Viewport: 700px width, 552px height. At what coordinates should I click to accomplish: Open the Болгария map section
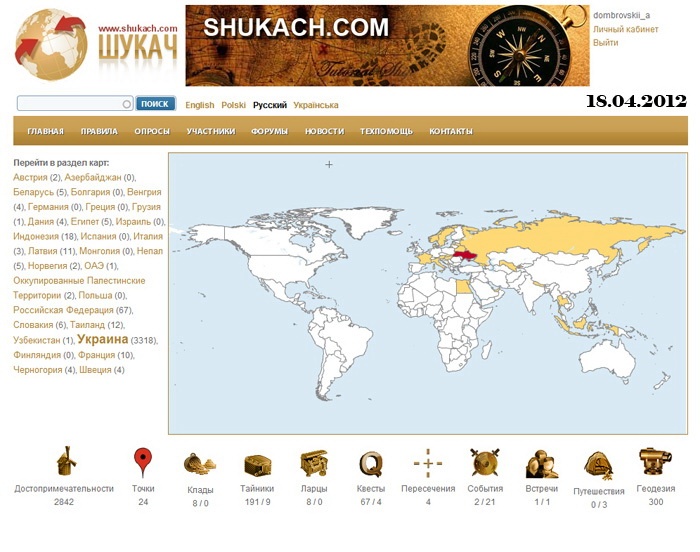point(90,192)
